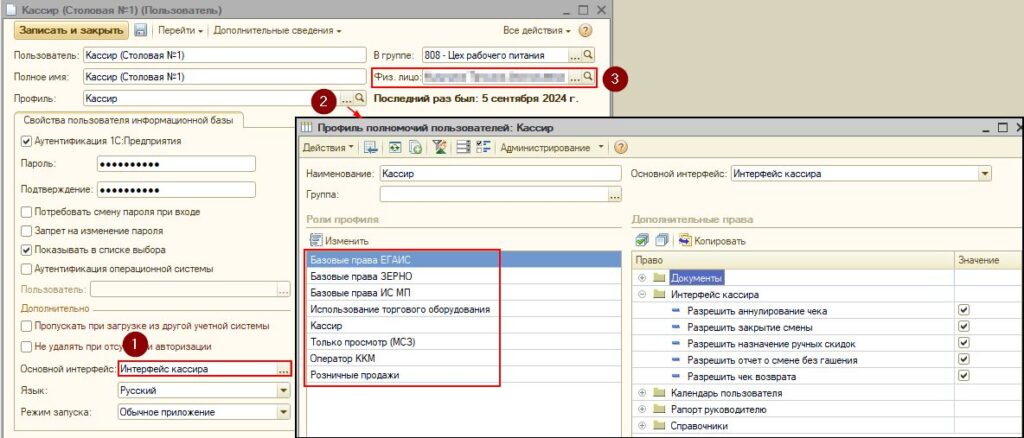Check Пропускать при загрузке из другой системы
This screenshot has width=1024, height=438.
[26, 326]
